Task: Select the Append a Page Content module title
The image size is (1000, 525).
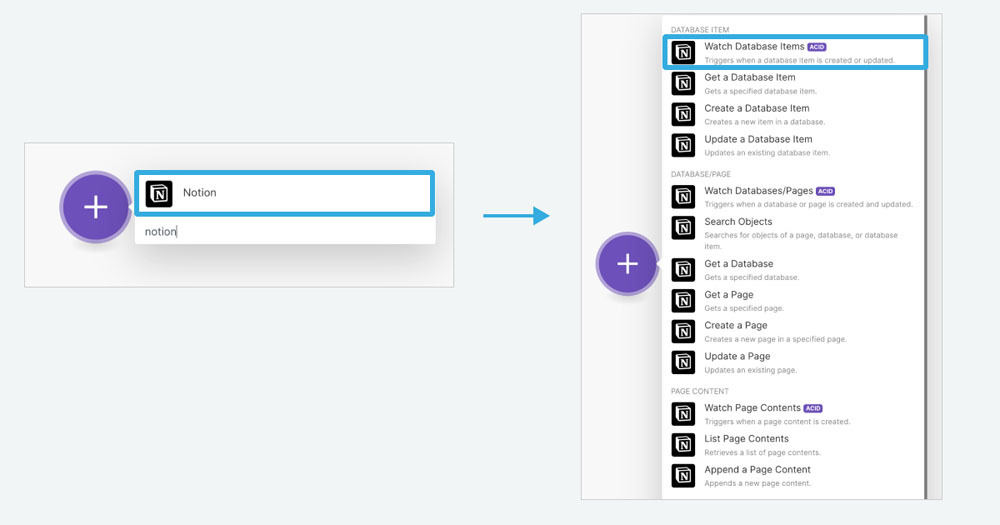Action: click(757, 470)
